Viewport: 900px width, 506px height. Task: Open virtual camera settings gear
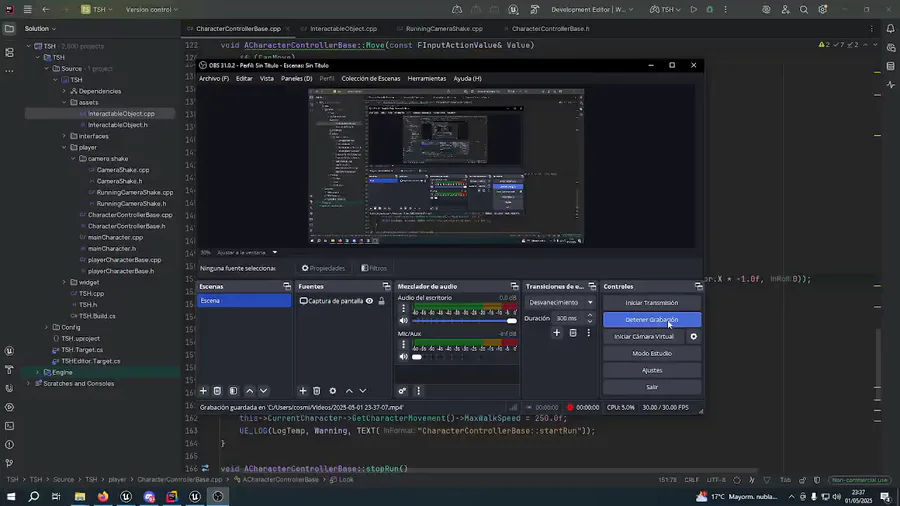(693, 337)
